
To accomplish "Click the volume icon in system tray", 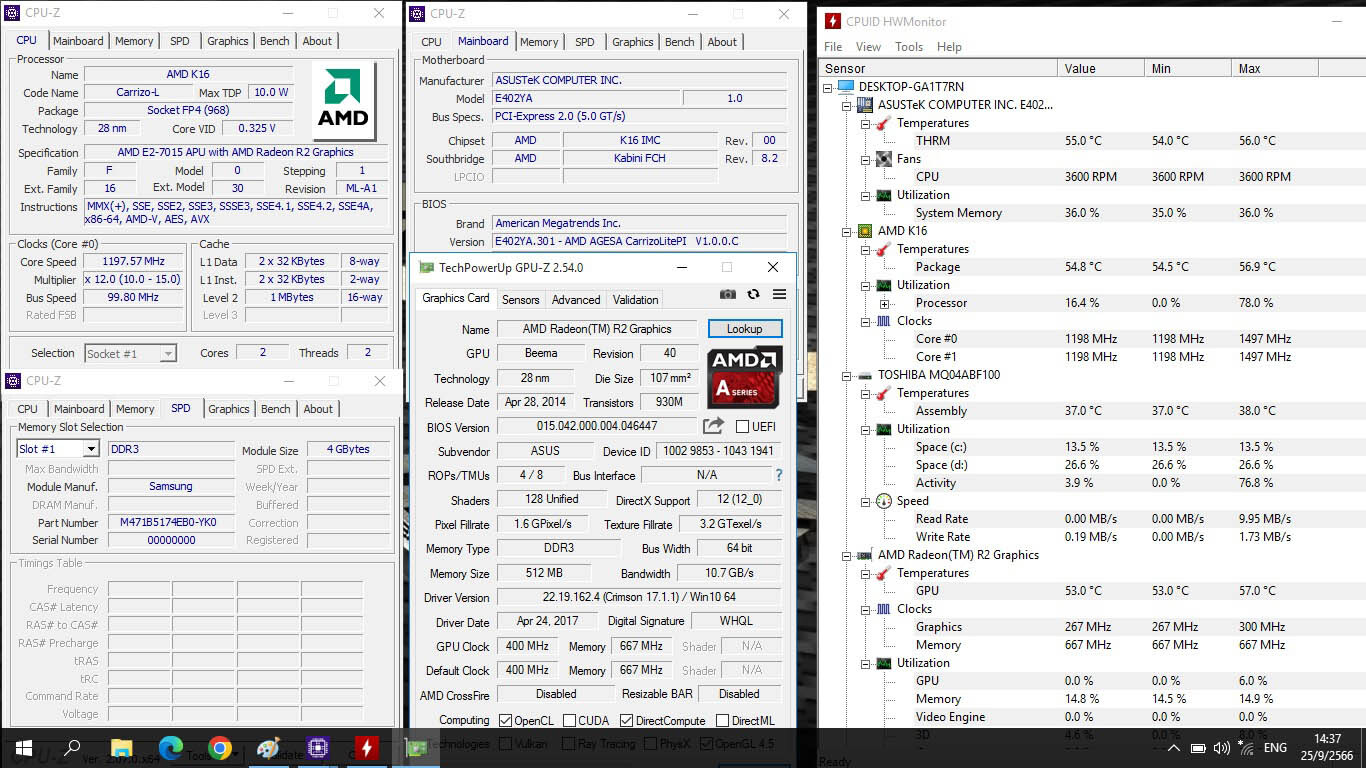I will [x=1222, y=748].
